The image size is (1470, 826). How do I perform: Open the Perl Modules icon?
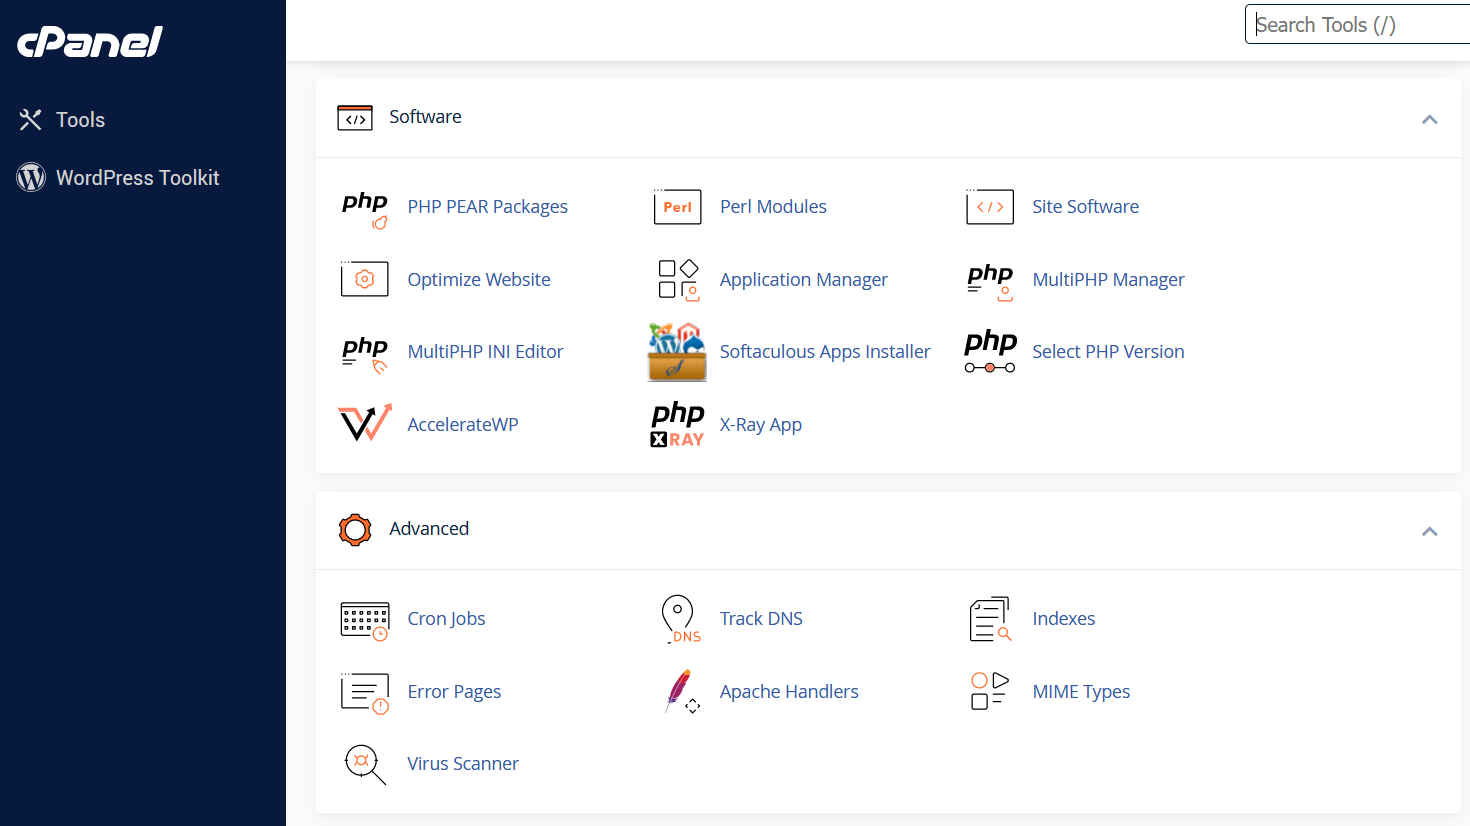(677, 207)
